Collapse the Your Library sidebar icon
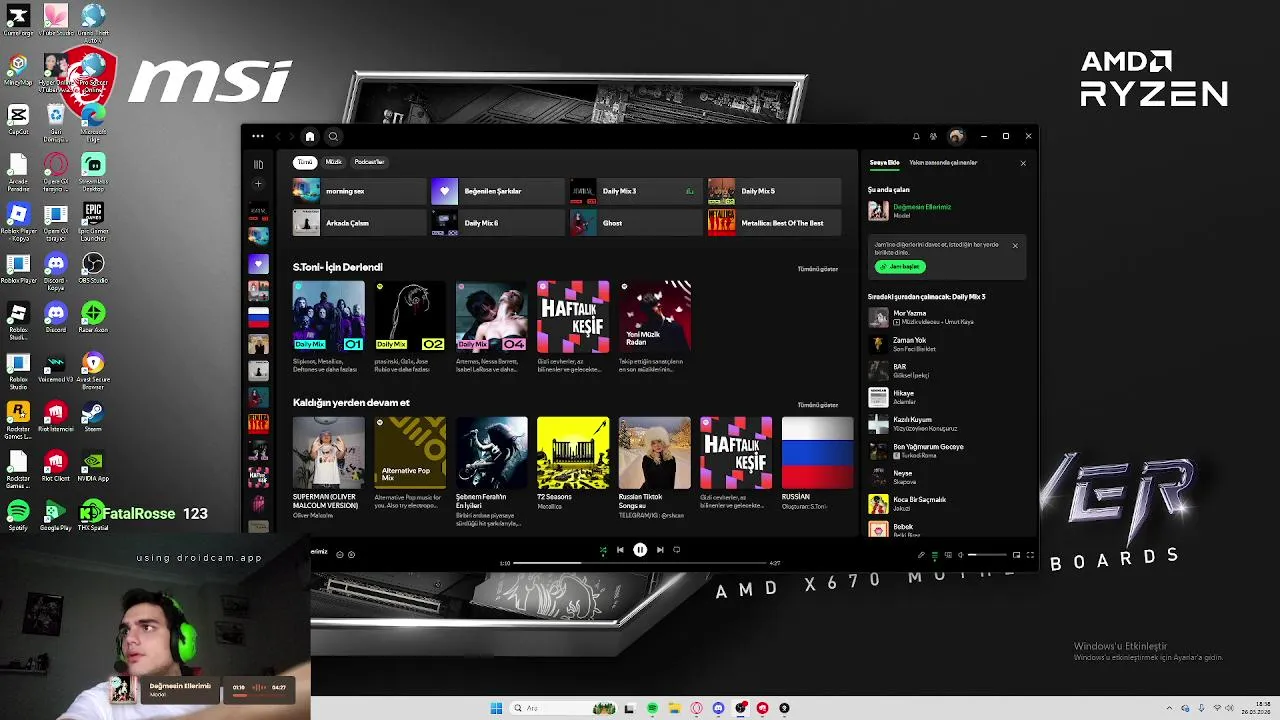Viewport: 1280px width, 720px height. point(258,164)
